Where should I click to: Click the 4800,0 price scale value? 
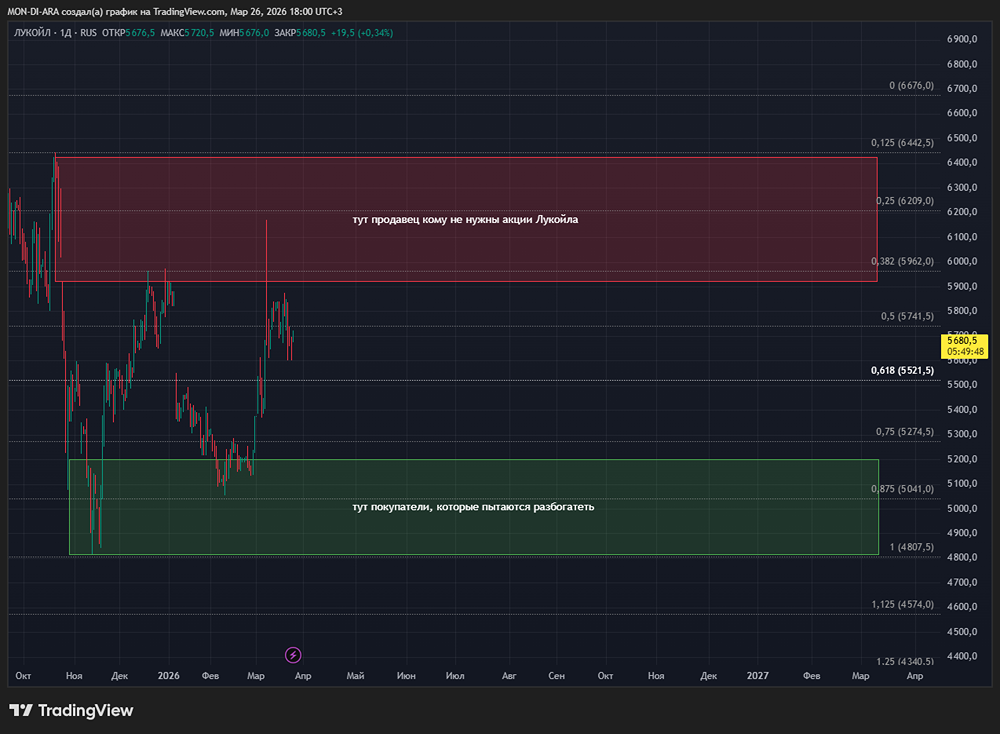[962, 557]
